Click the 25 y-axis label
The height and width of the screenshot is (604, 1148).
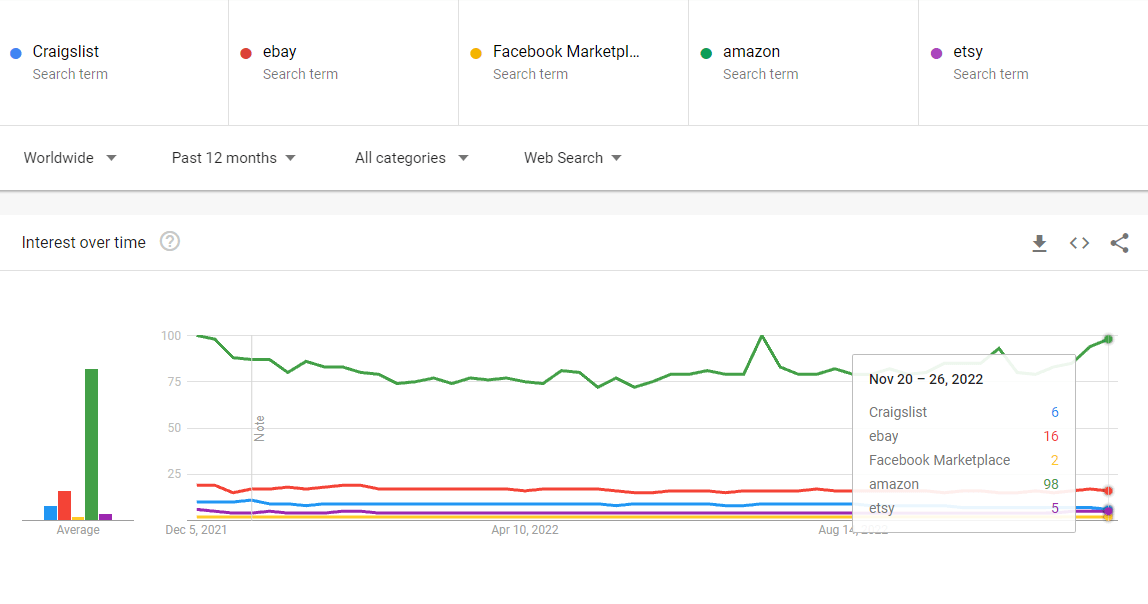click(x=174, y=474)
